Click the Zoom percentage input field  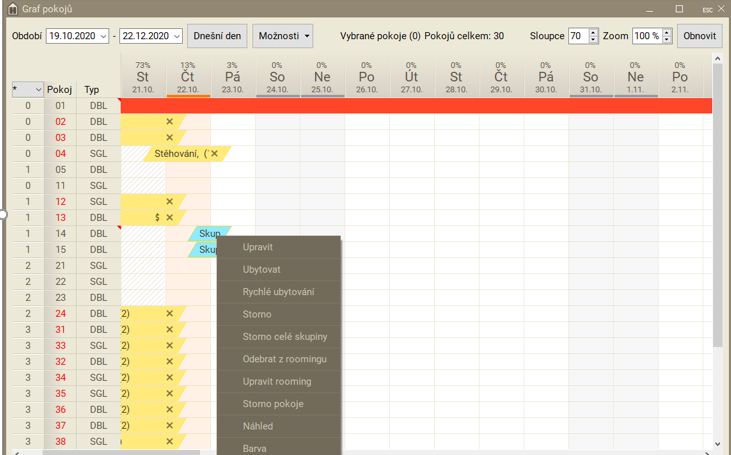[x=645, y=36]
